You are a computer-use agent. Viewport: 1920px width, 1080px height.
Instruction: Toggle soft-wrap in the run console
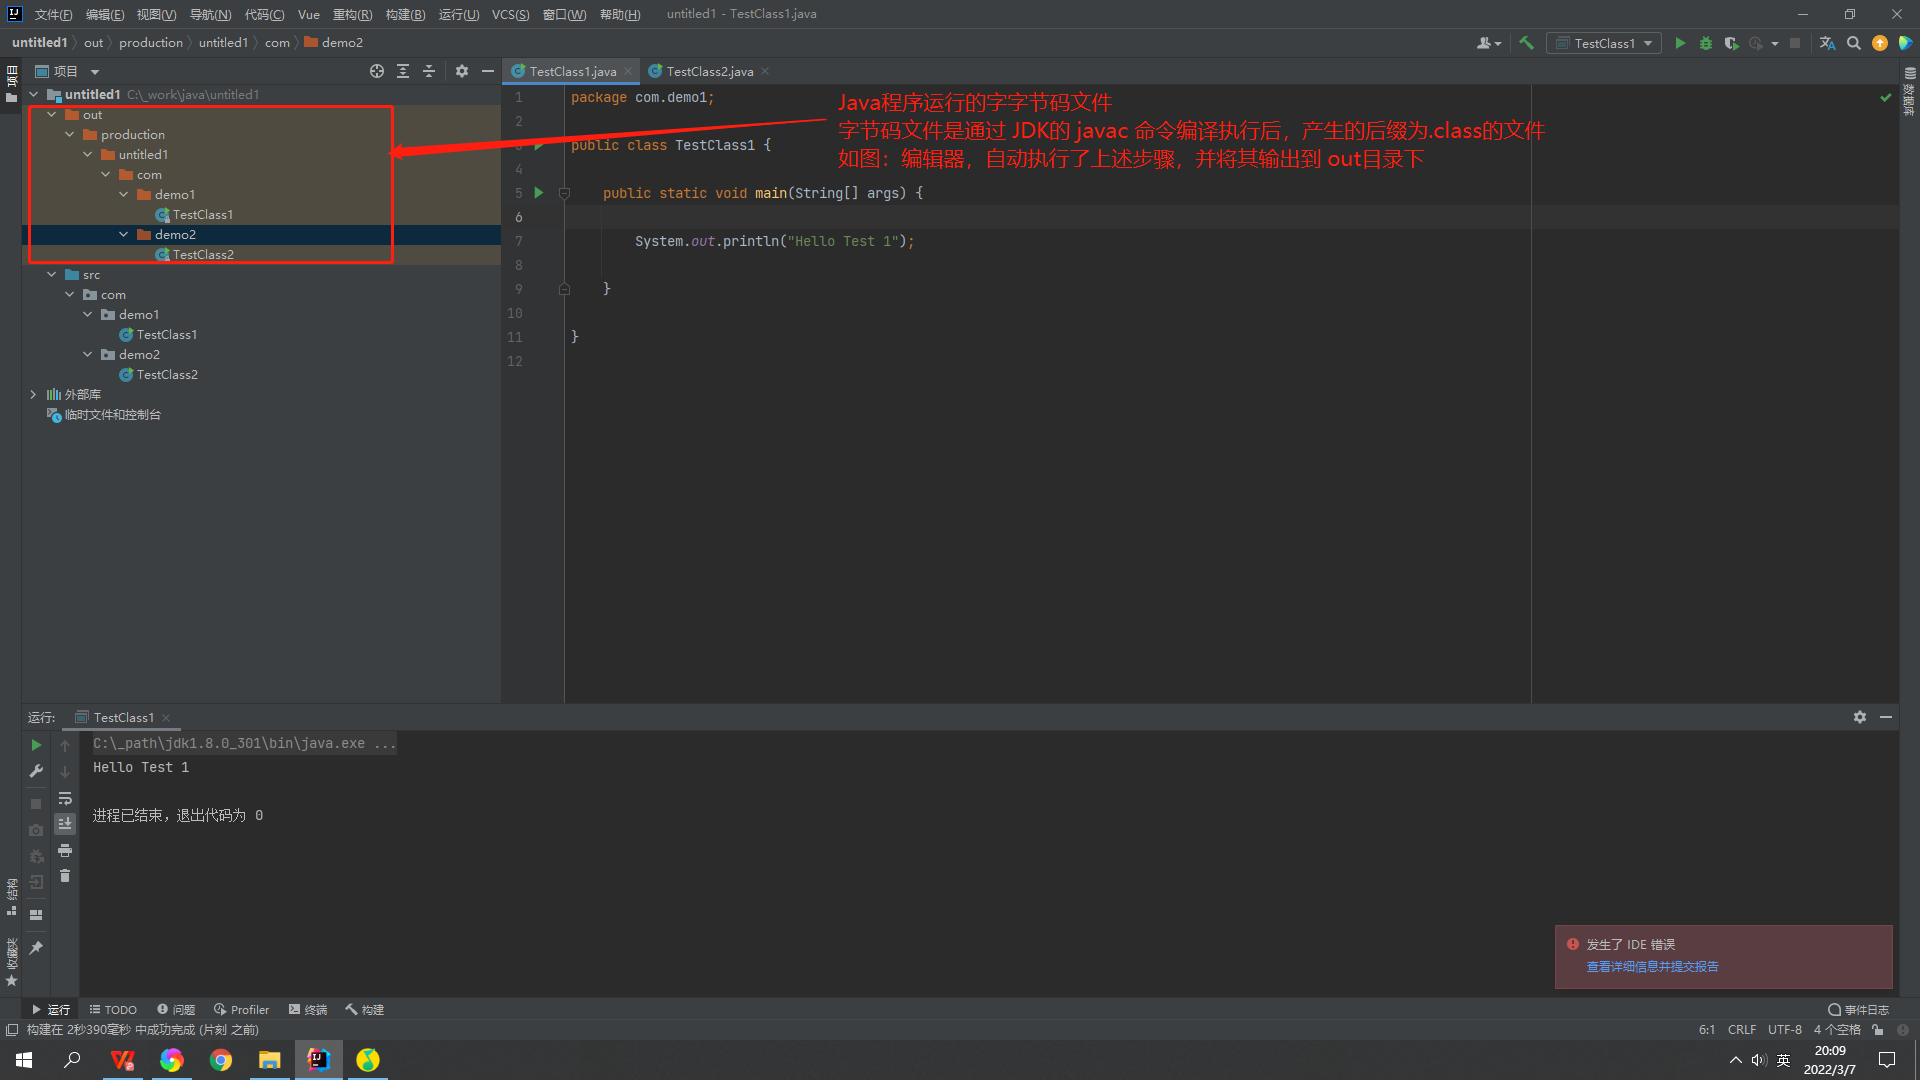pyautogui.click(x=65, y=798)
